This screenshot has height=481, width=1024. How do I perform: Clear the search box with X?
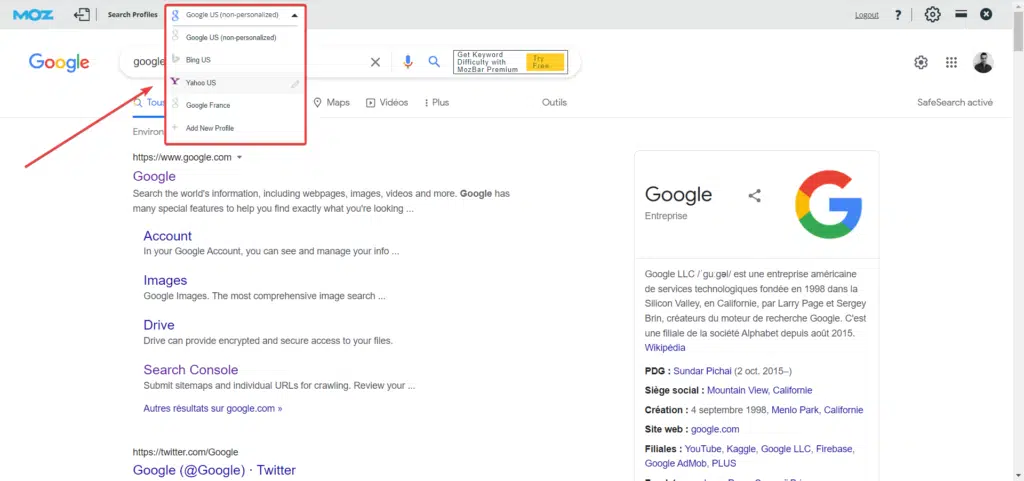click(376, 62)
